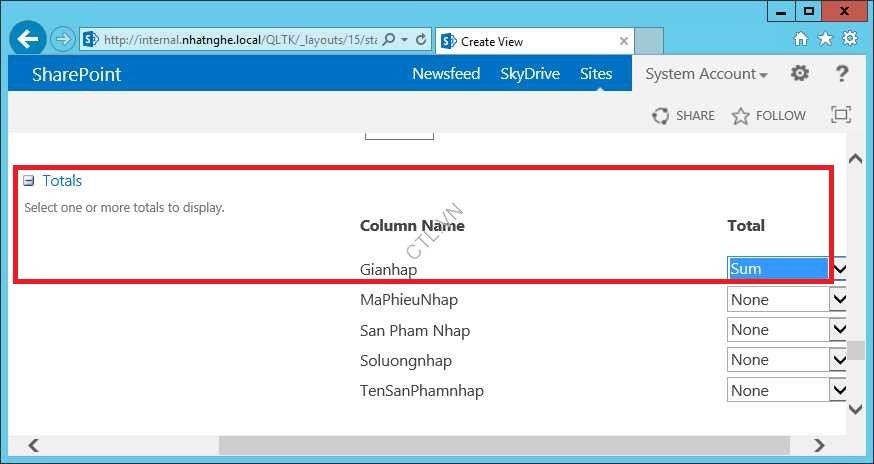
Task: Click the vertical scrollbar thumb
Action: tap(856, 350)
